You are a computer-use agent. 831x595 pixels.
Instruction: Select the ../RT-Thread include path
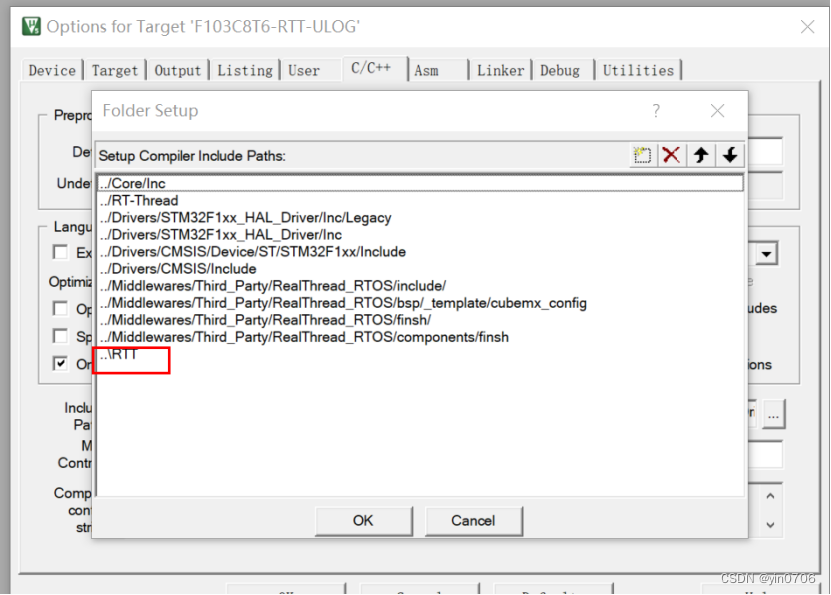(420, 200)
